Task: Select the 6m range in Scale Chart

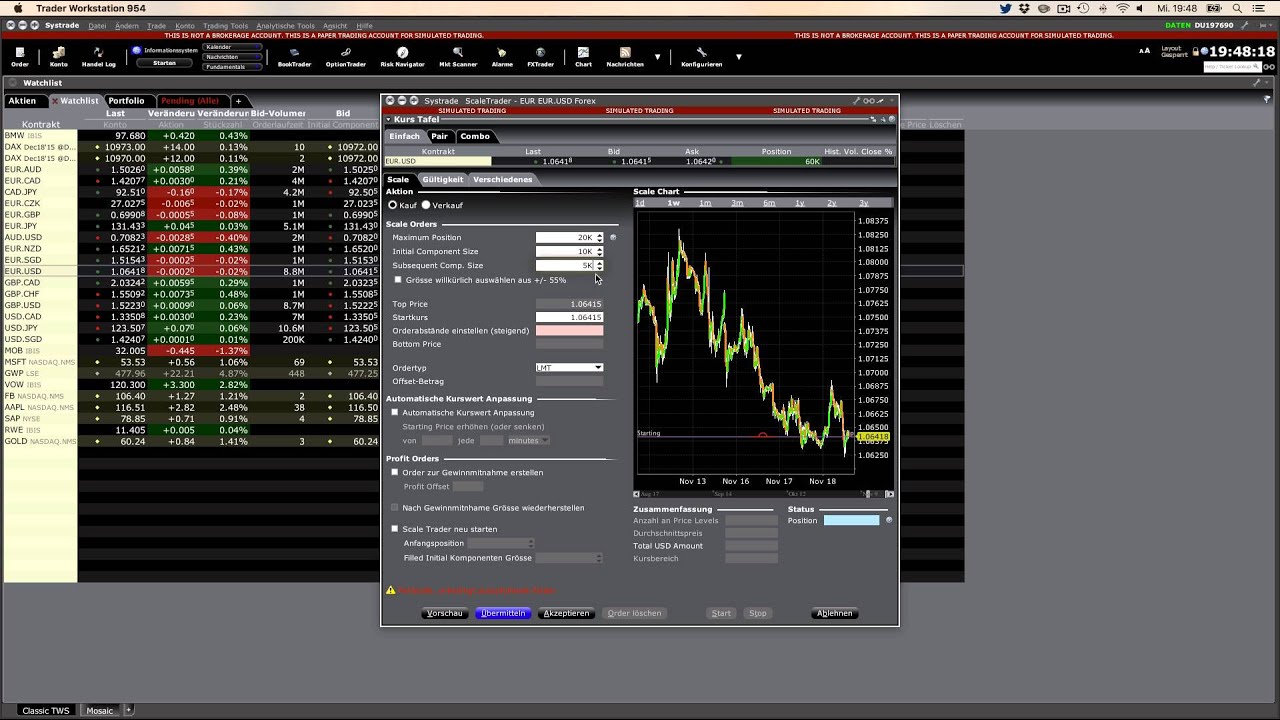Action: pos(769,203)
